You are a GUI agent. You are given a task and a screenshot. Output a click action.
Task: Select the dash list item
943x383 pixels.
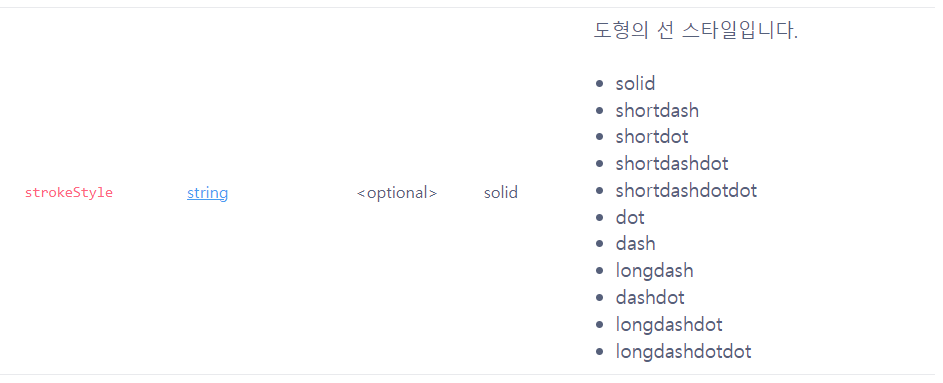(x=636, y=244)
